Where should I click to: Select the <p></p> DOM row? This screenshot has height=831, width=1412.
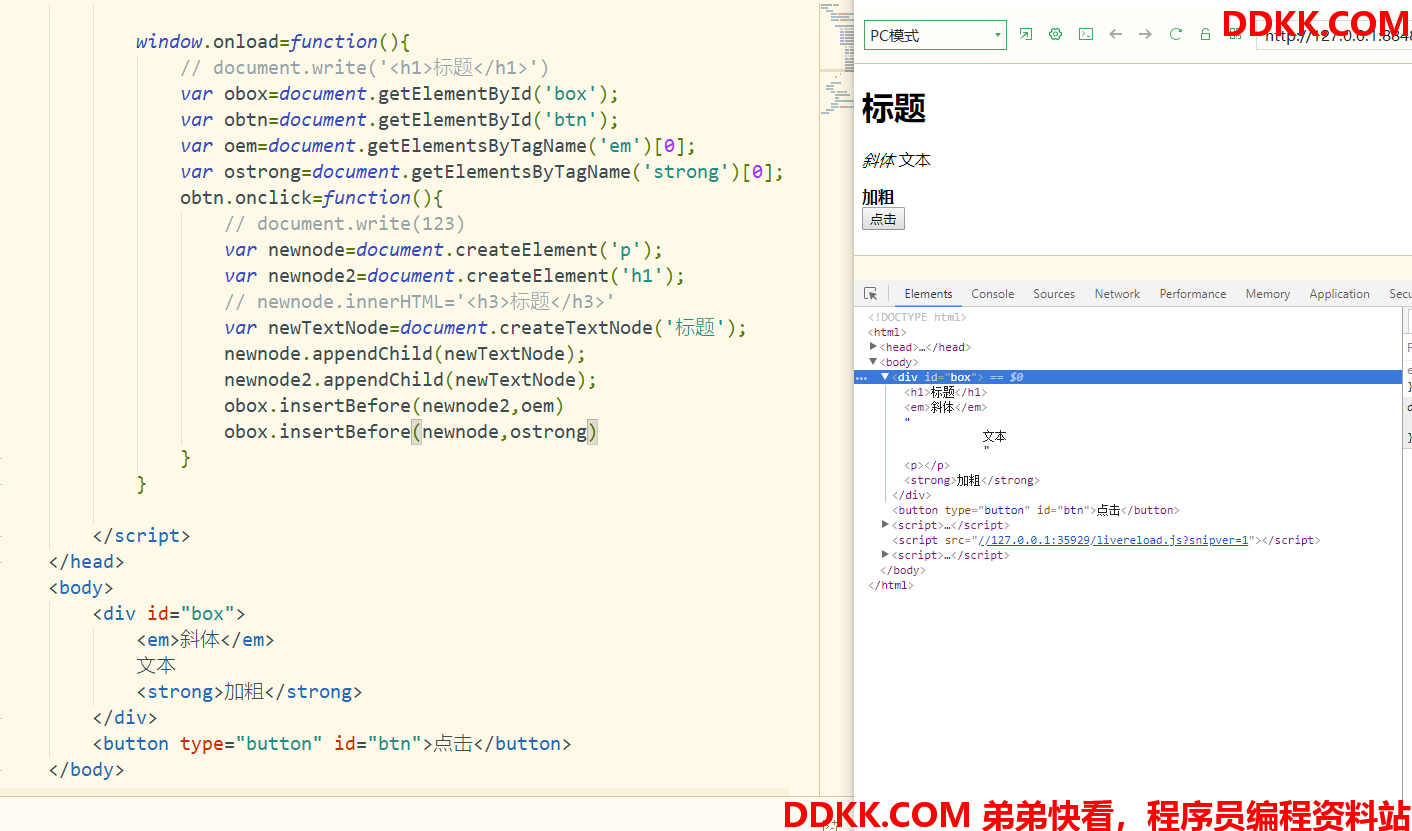926,465
